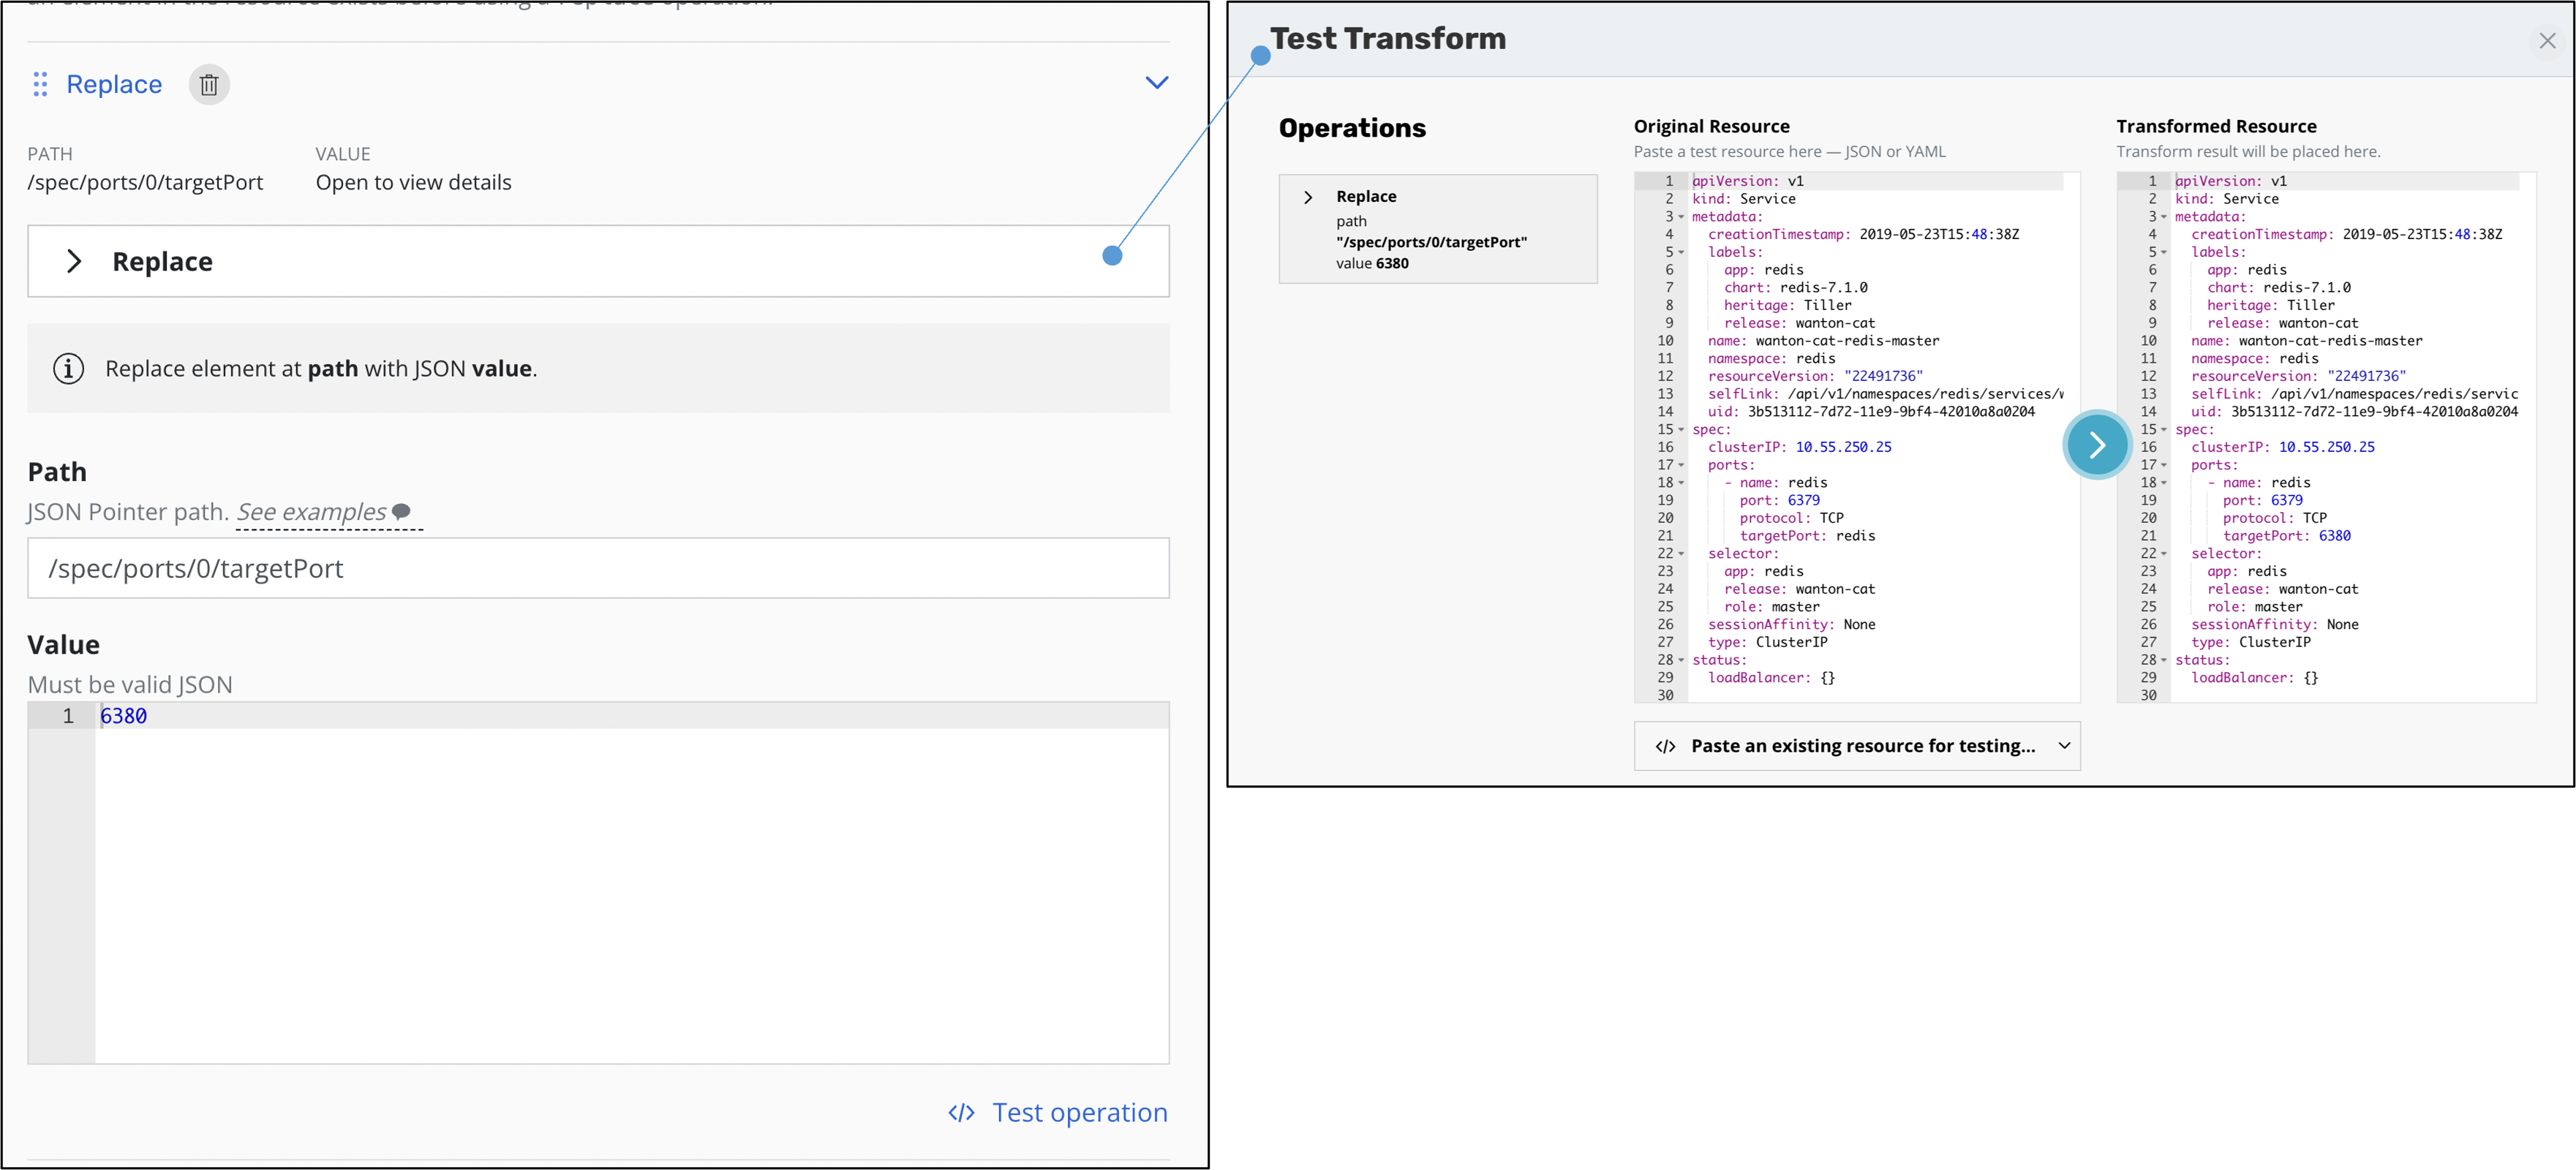Click 'targetPort: 6380' in Transformed Resource

[x=2286, y=536]
